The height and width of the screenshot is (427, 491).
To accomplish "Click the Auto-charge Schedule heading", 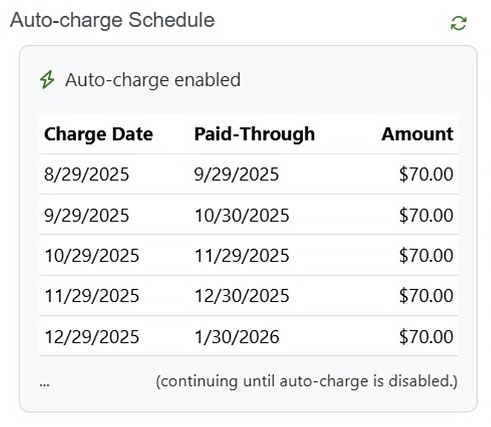I will coord(112,20).
